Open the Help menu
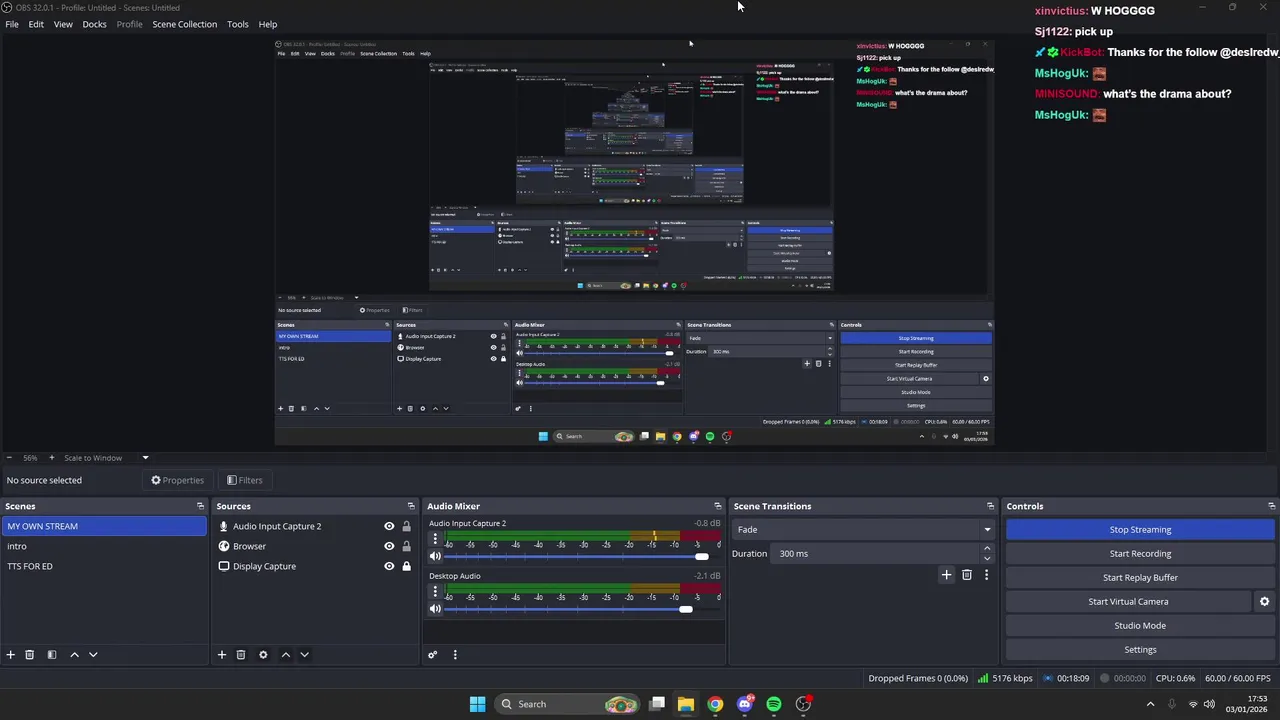The width and height of the screenshot is (1280, 720). [x=268, y=24]
